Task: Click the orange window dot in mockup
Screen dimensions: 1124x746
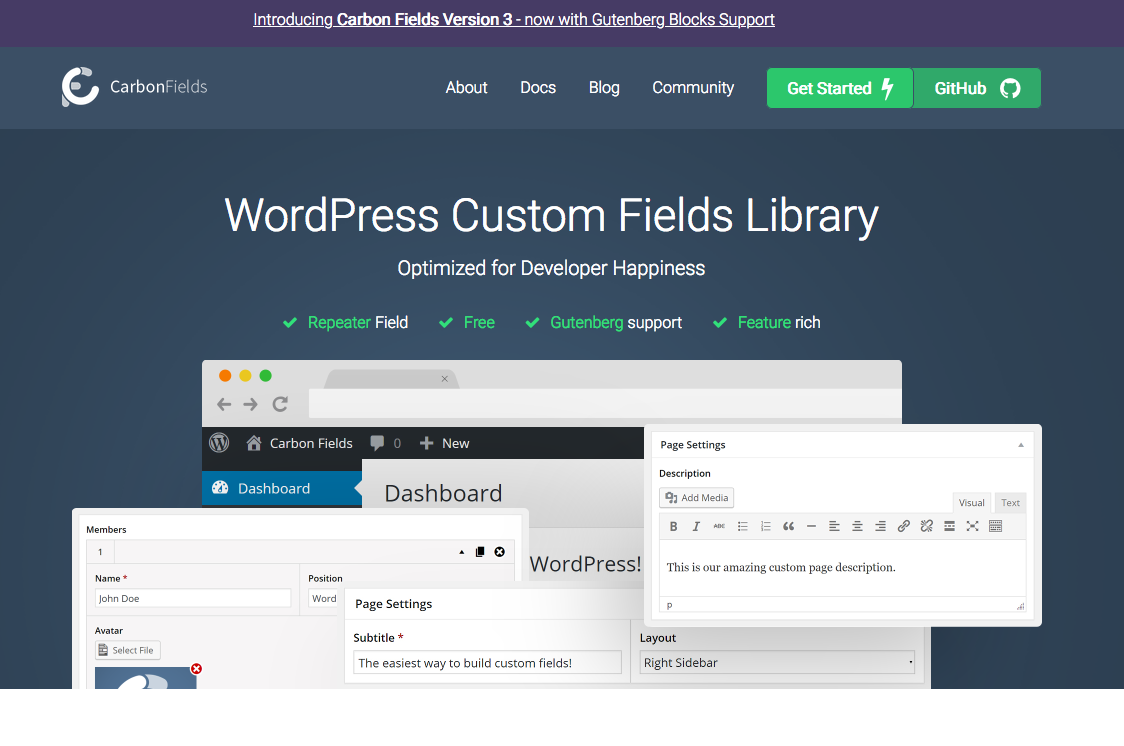Action: tap(225, 376)
